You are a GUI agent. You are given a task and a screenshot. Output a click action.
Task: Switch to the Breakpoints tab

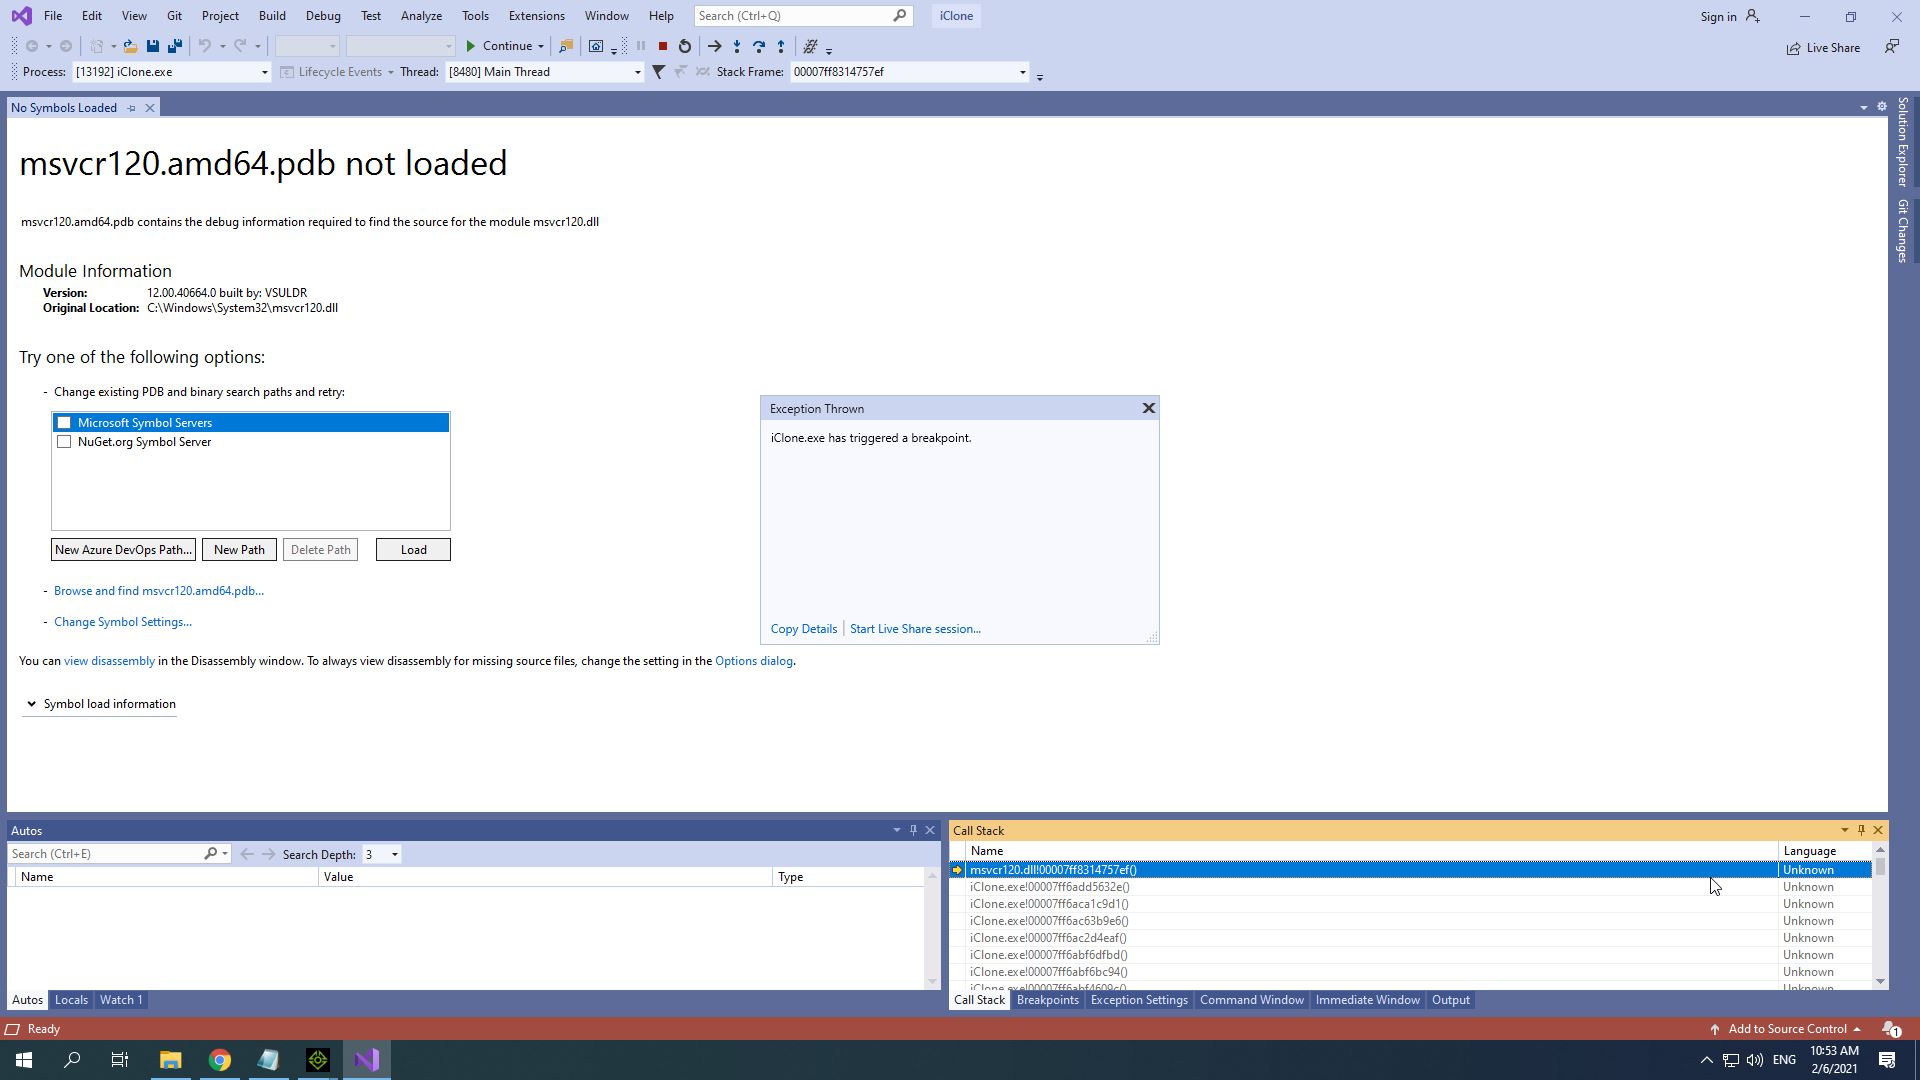(1047, 1000)
